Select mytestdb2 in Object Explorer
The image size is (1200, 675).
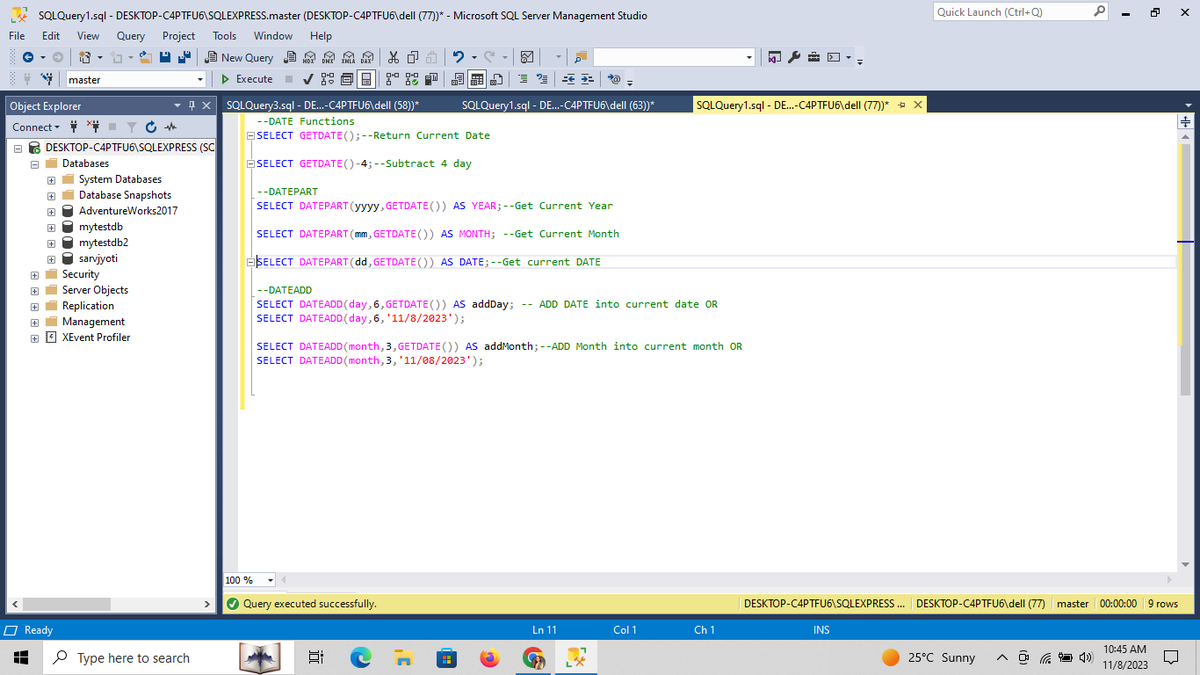pyautogui.click(x=103, y=242)
